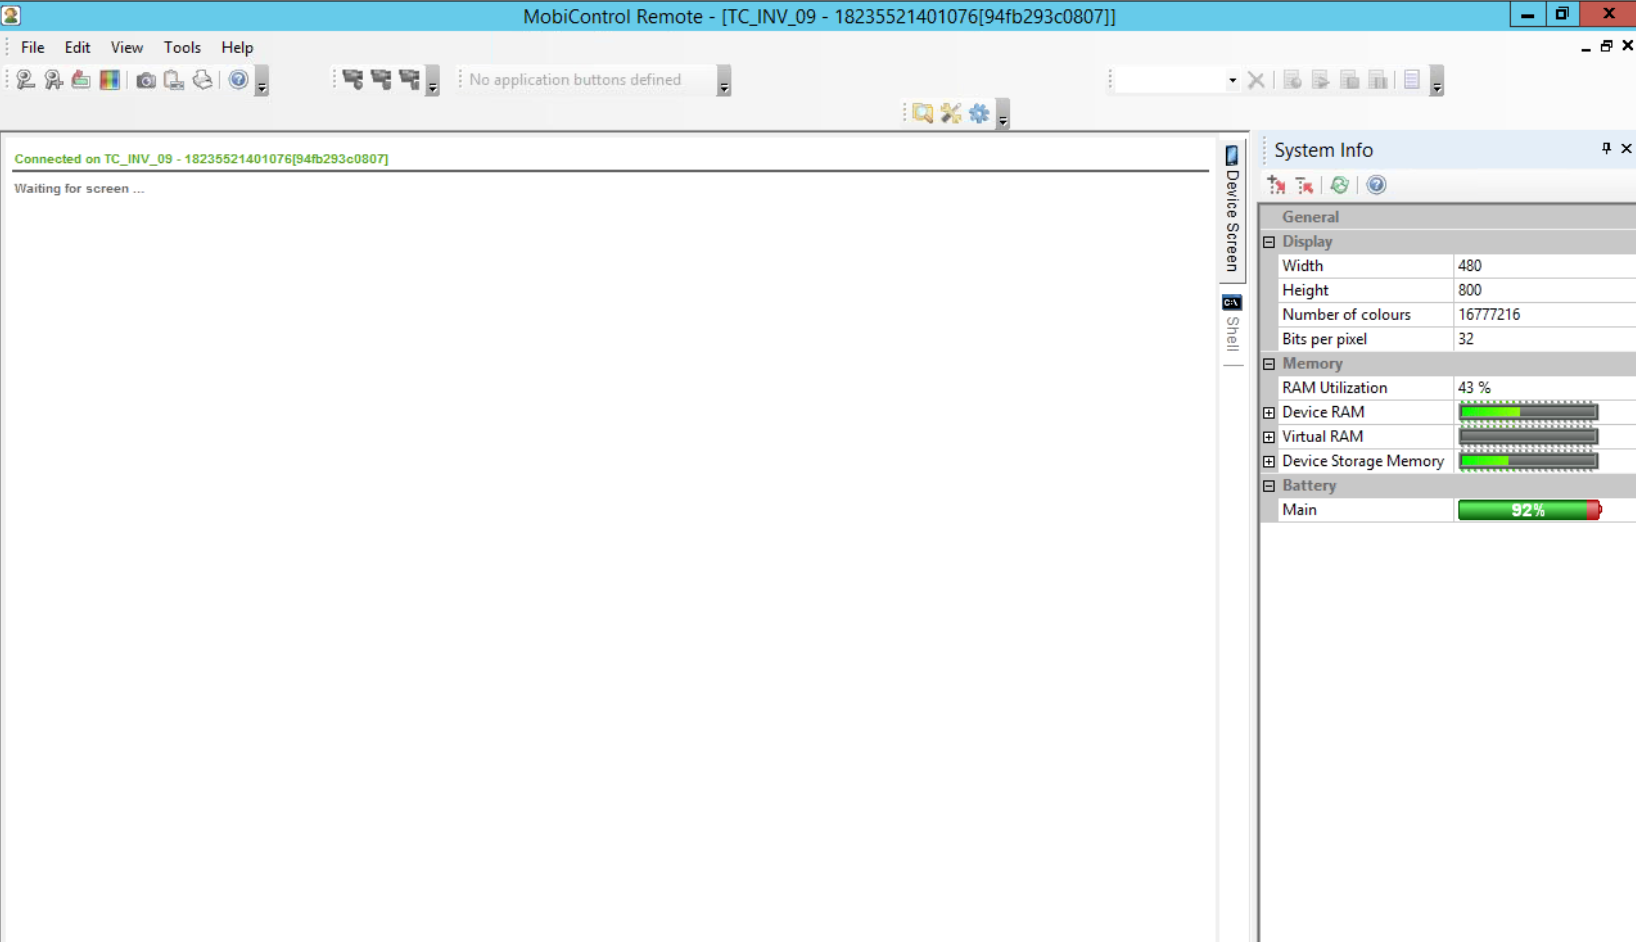Viewport: 1636px width, 942px height.
Task: Click the printer icon in toolbar
Action: (x=202, y=80)
